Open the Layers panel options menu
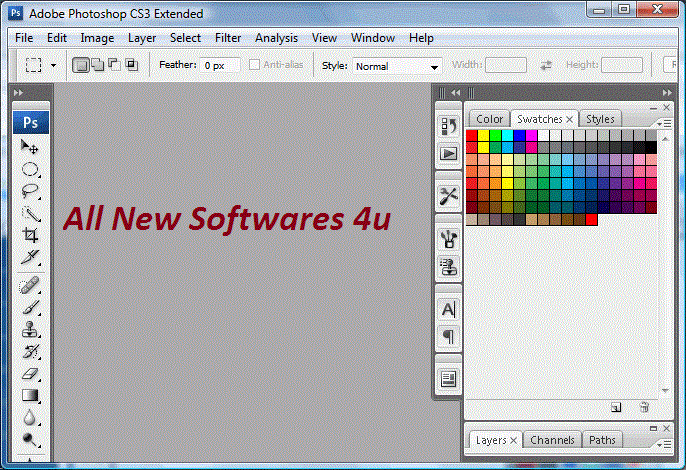 (664, 445)
